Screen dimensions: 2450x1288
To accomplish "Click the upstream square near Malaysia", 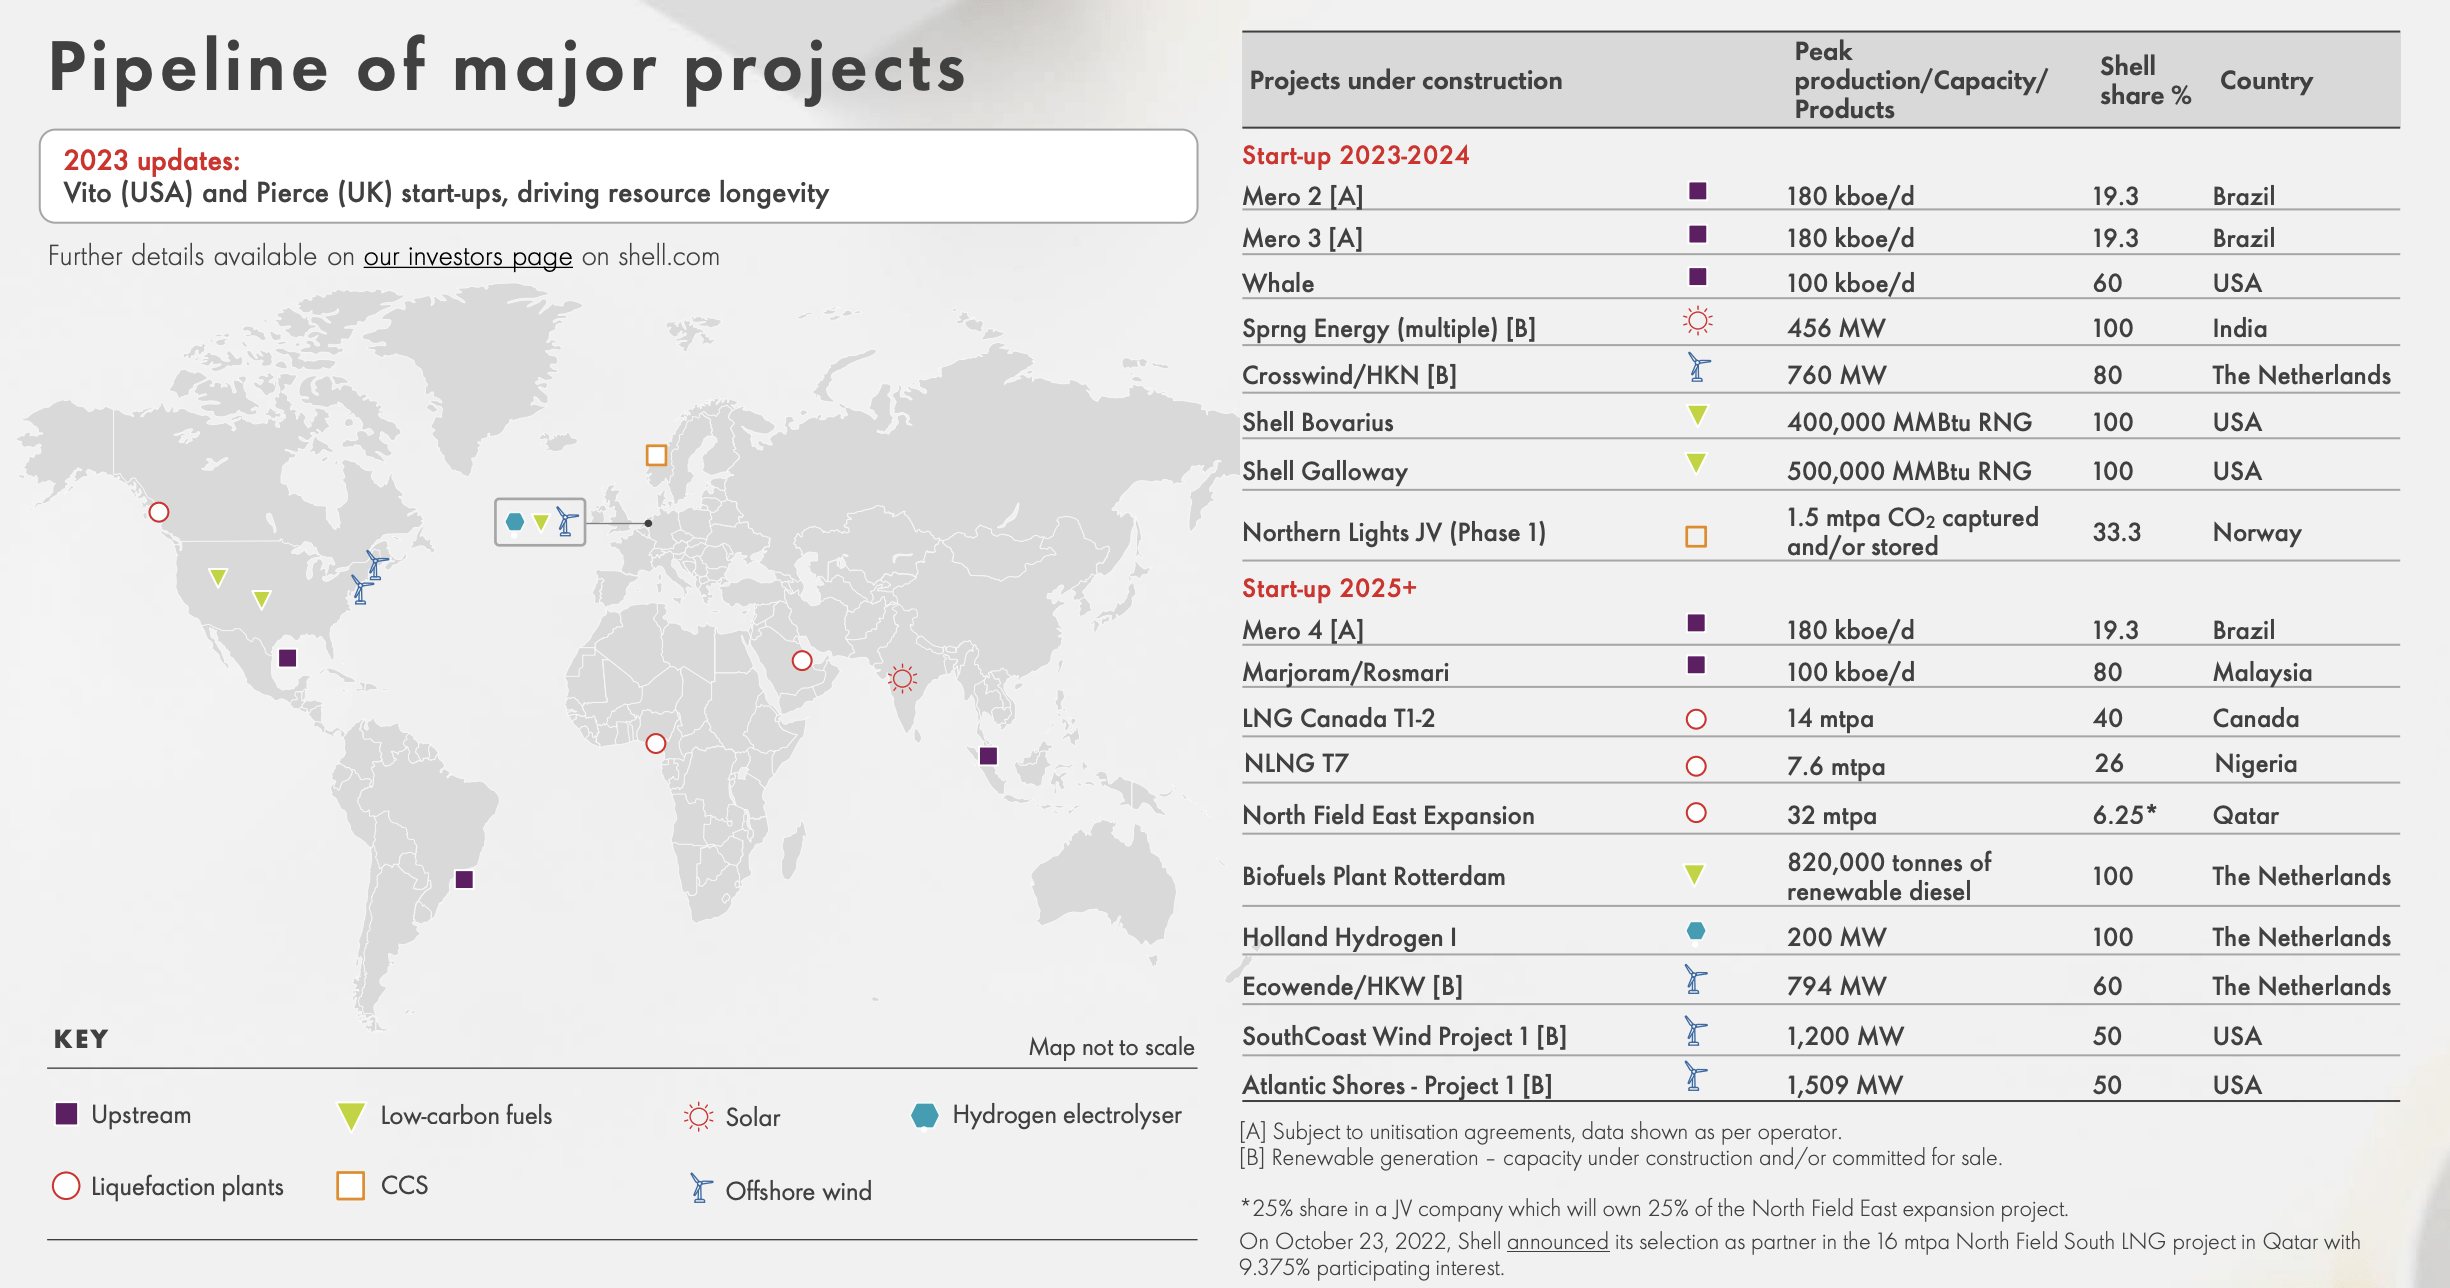I will pos(988,756).
